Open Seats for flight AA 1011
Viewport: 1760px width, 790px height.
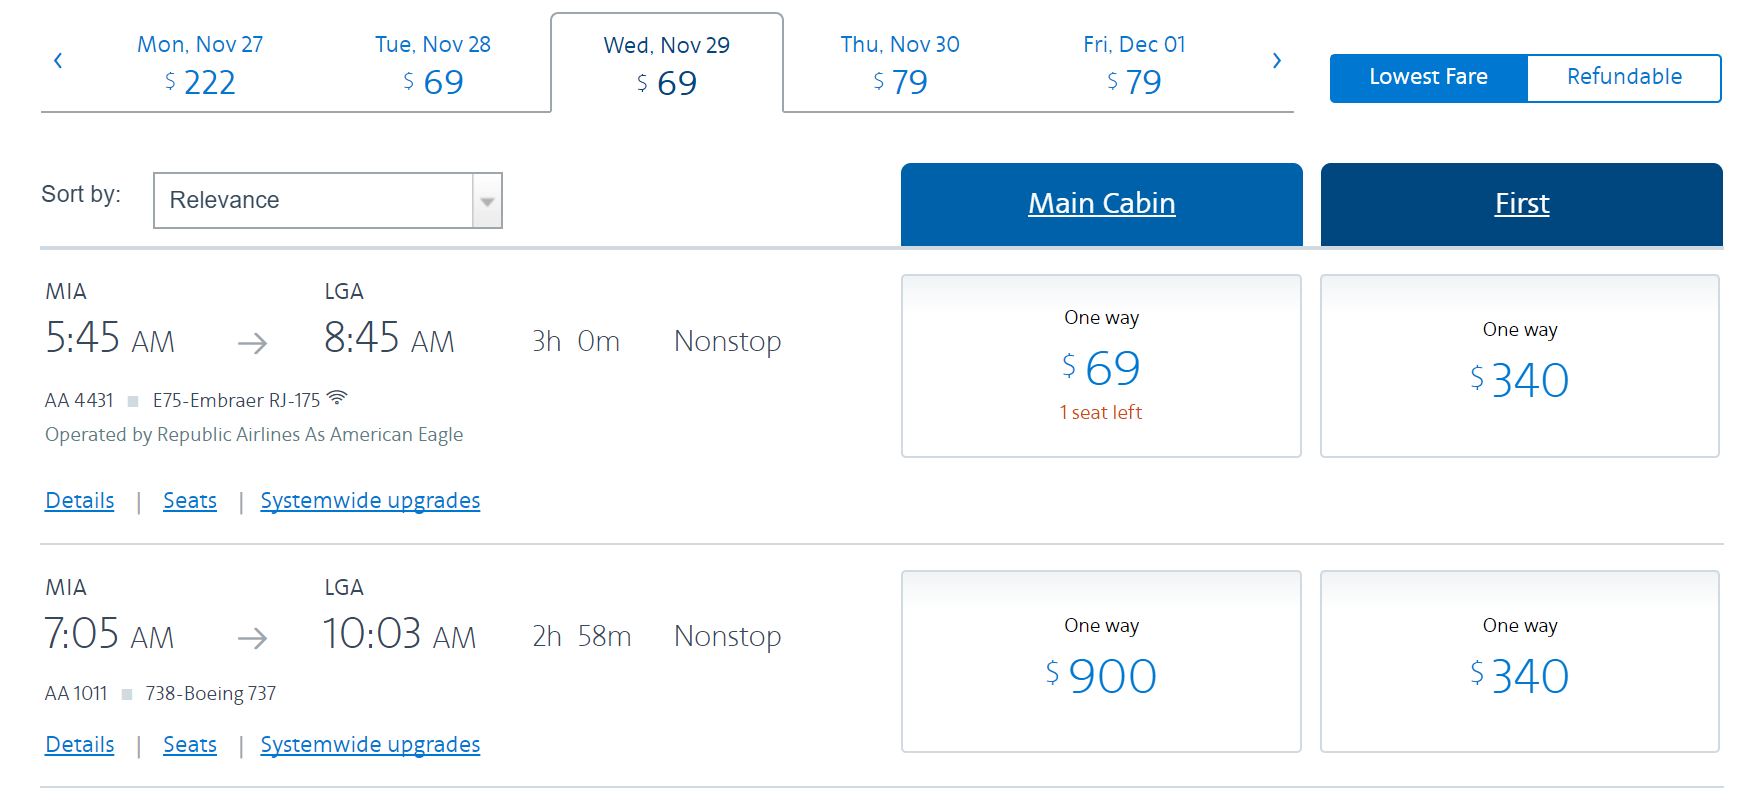point(190,745)
